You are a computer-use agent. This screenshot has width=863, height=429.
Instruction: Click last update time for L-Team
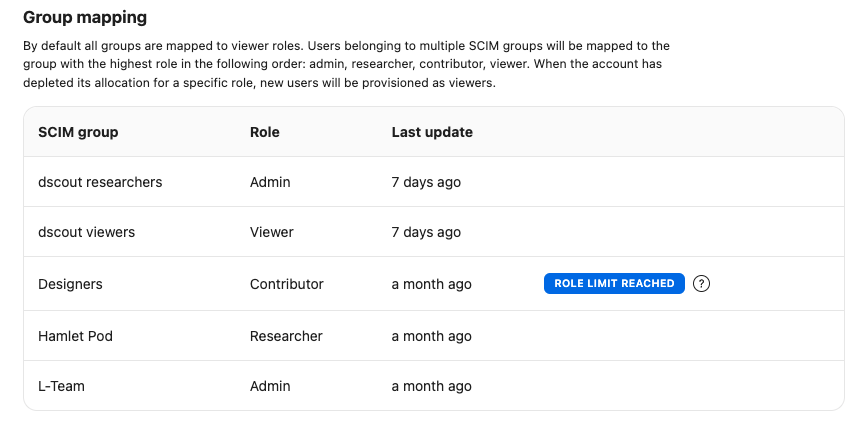(x=431, y=386)
